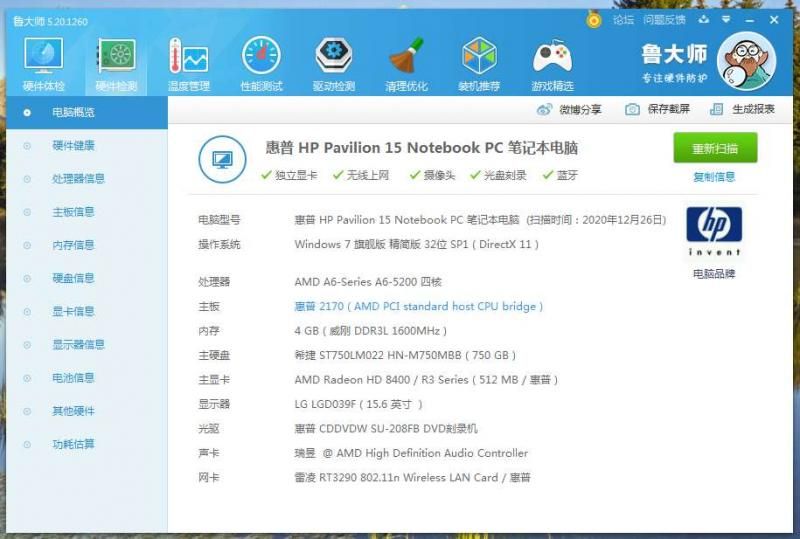Click 生成报表 generate report

[742, 109]
